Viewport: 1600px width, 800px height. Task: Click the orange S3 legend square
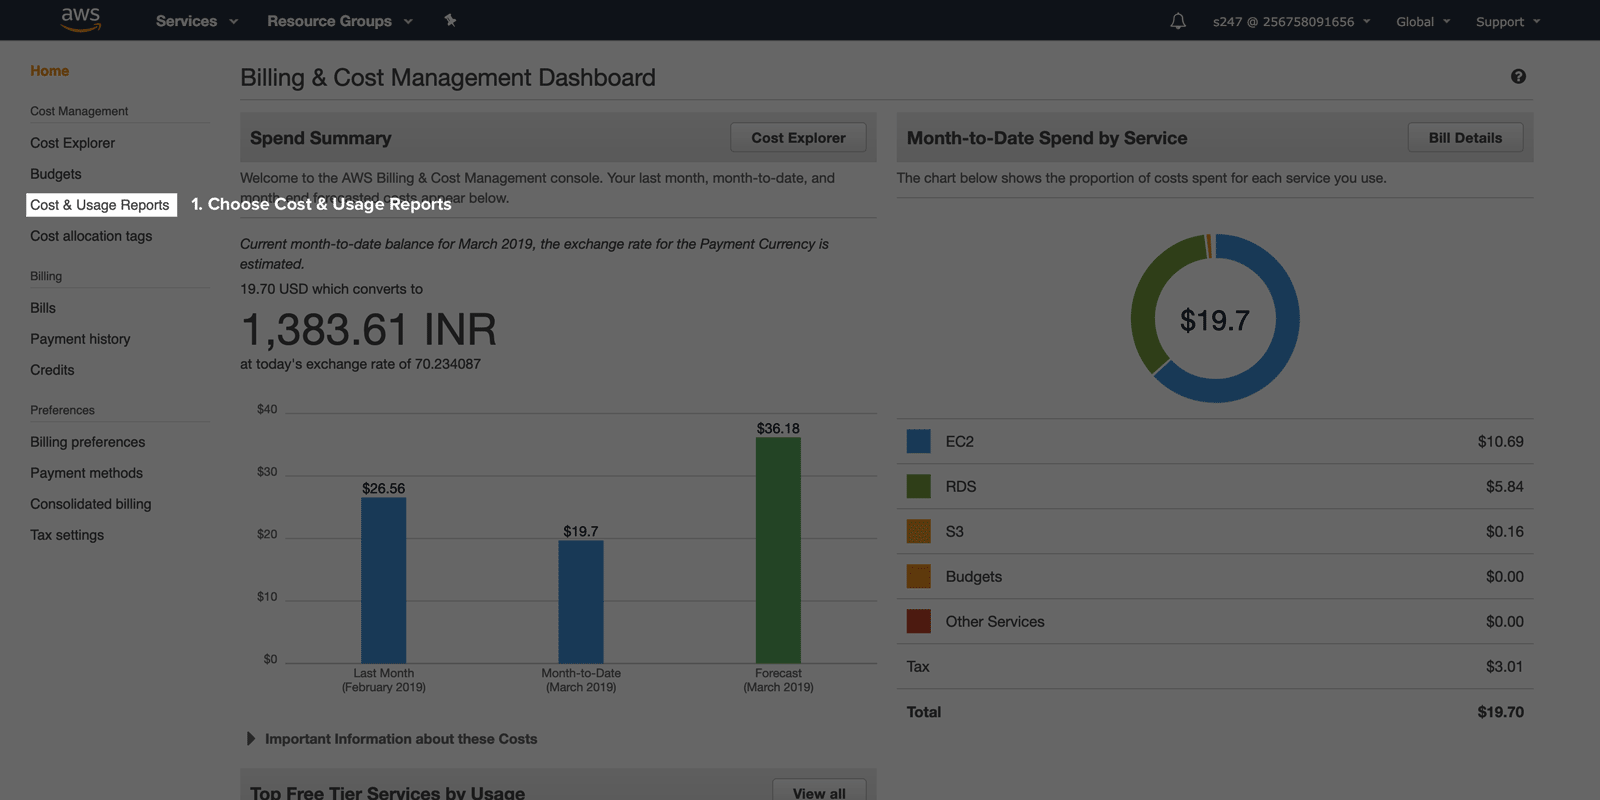918,531
